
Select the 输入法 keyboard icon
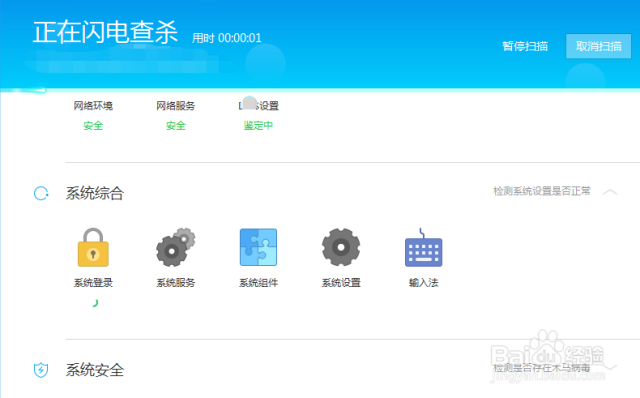pyautogui.click(x=424, y=247)
